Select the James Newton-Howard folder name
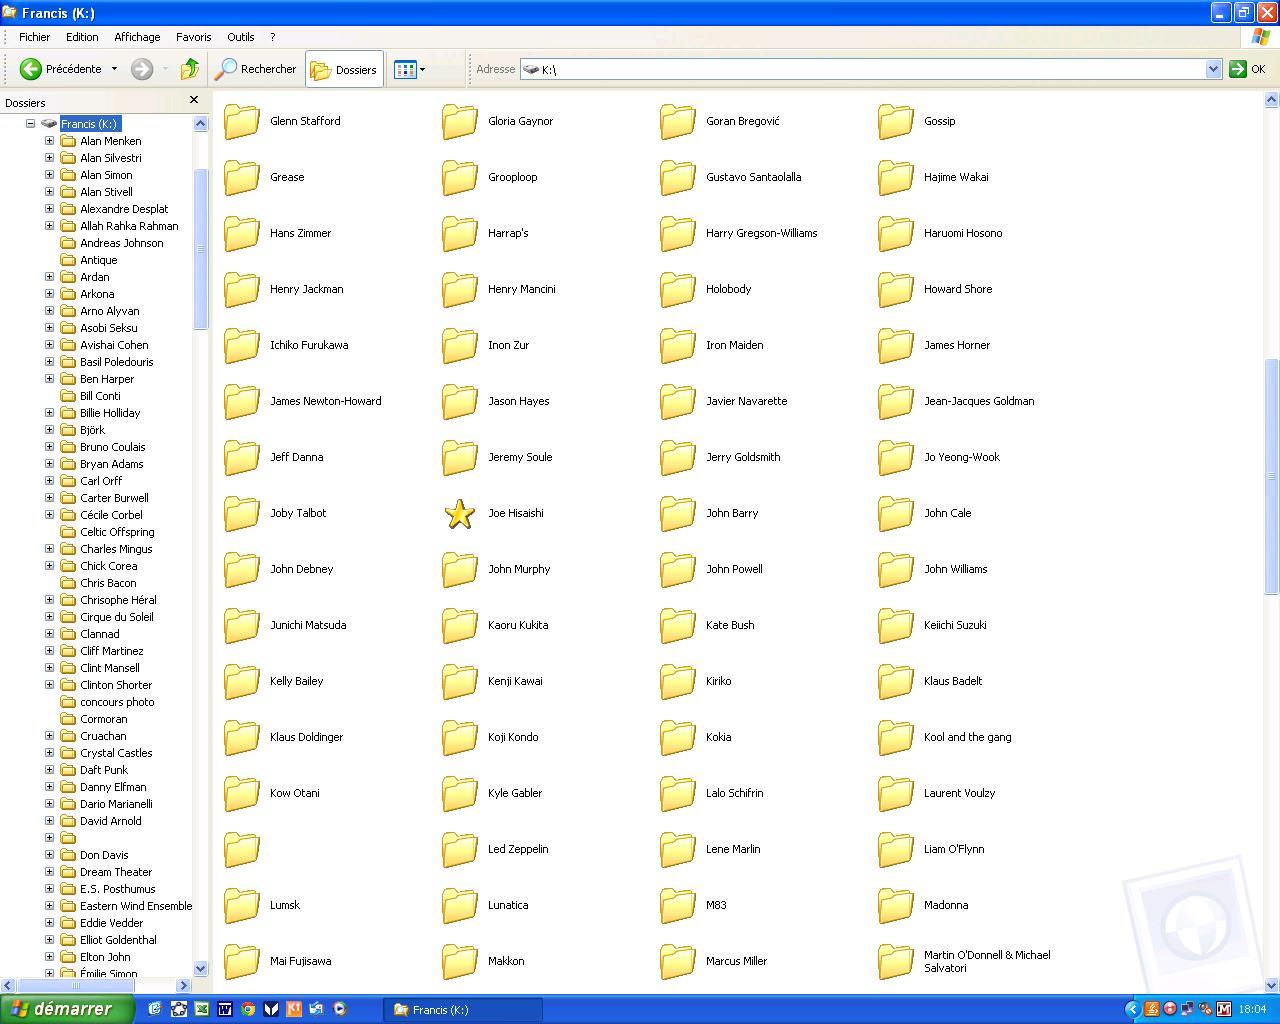The image size is (1280, 1024). click(x=325, y=401)
